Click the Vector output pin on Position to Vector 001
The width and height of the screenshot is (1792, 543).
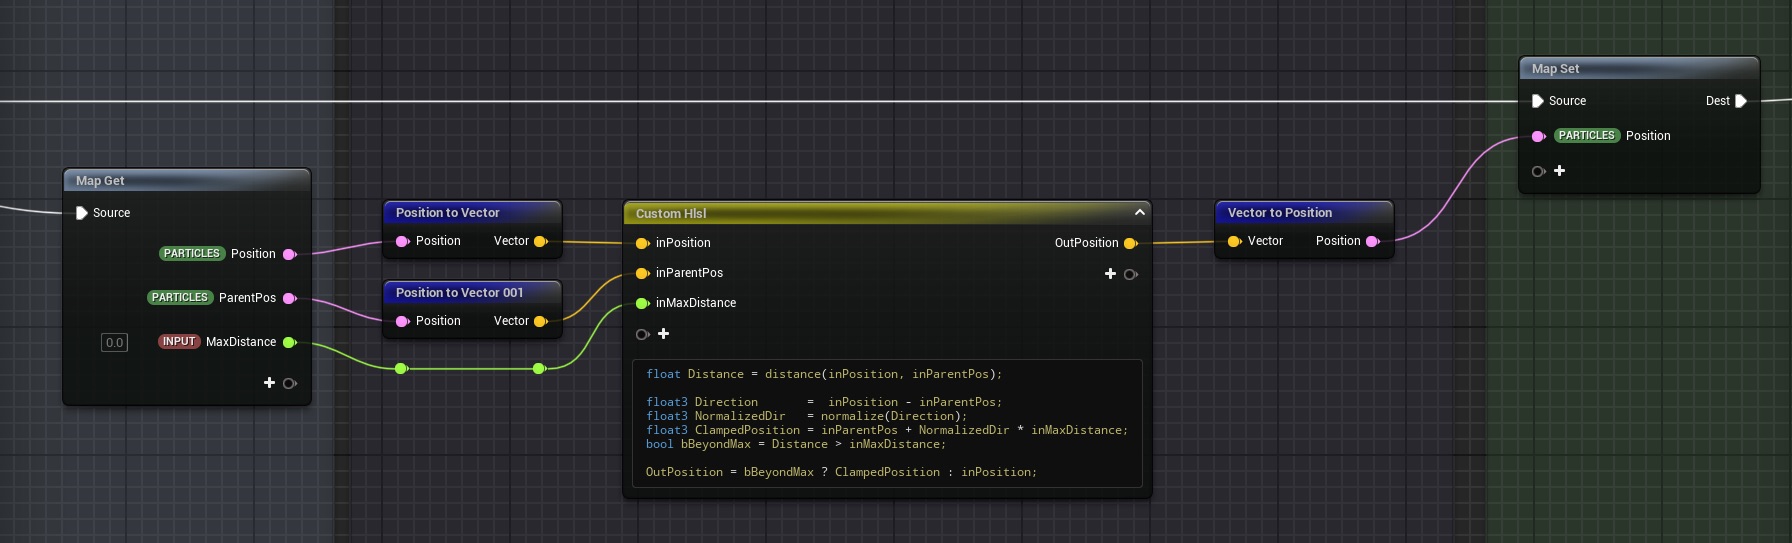coord(541,321)
